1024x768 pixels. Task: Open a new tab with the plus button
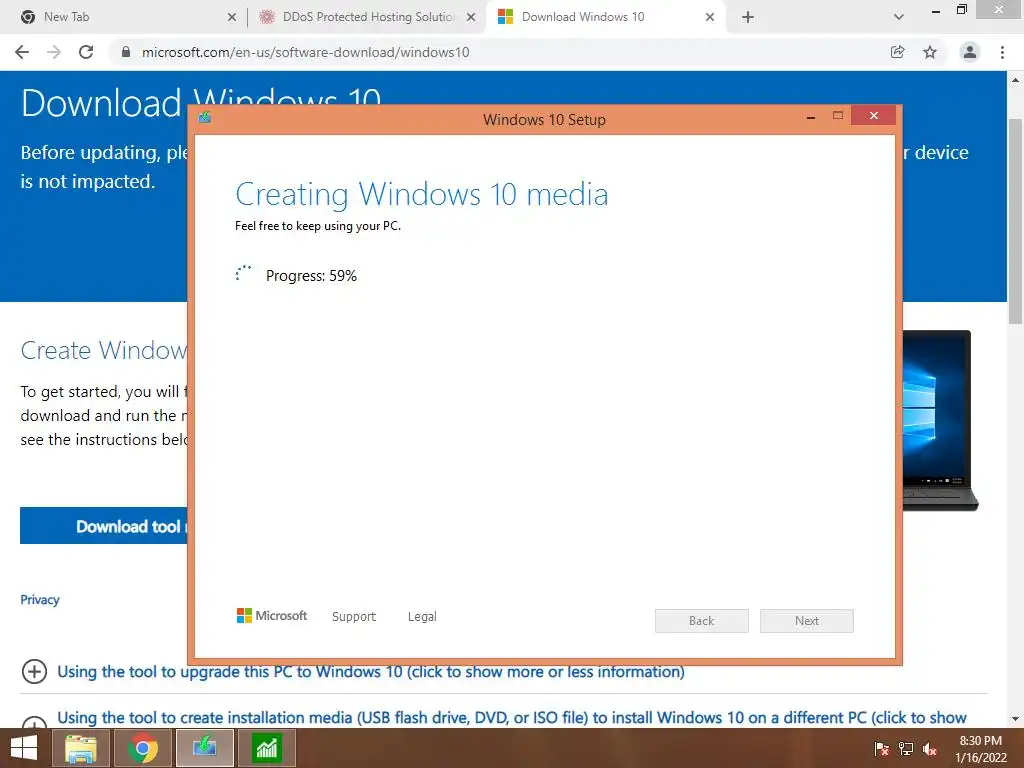point(748,17)
